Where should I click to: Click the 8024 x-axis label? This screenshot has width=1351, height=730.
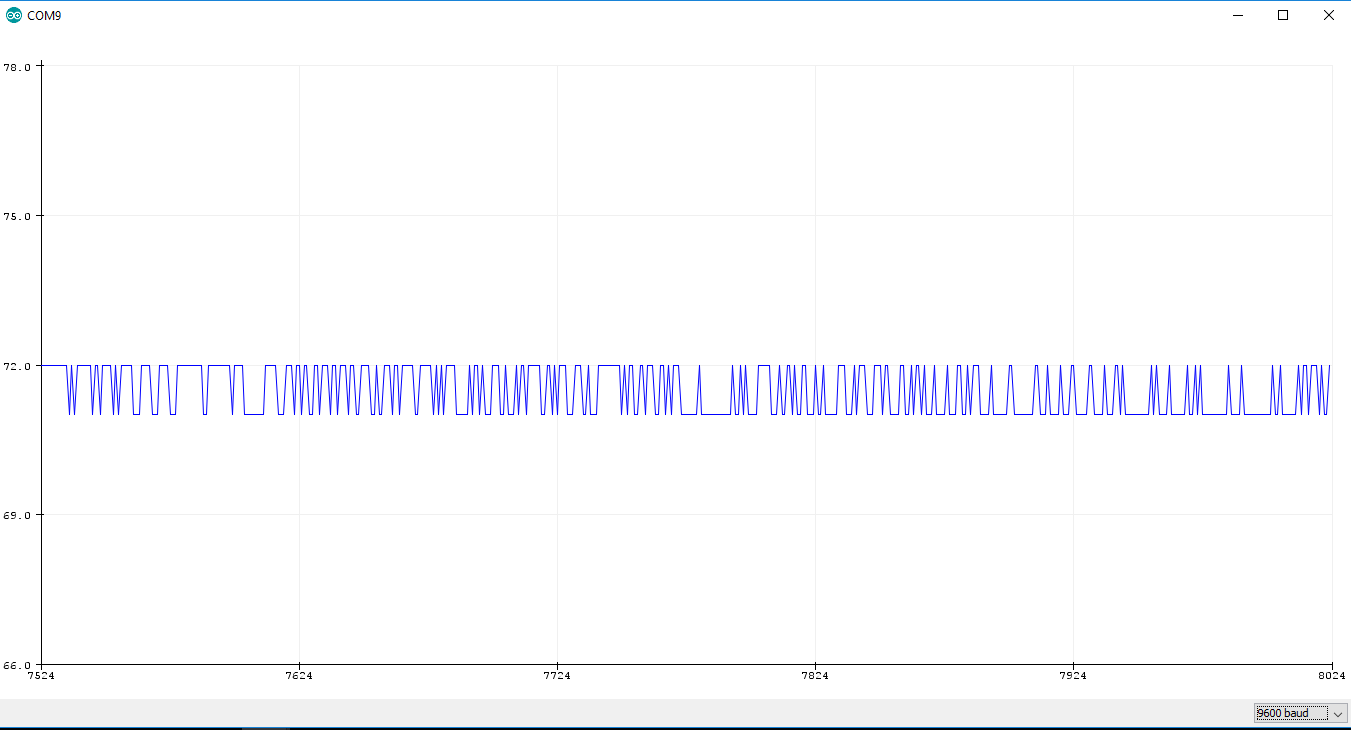point(1331,676)
